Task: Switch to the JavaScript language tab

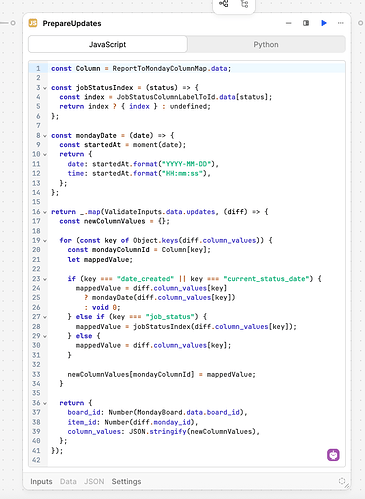Action: [108, 44]
